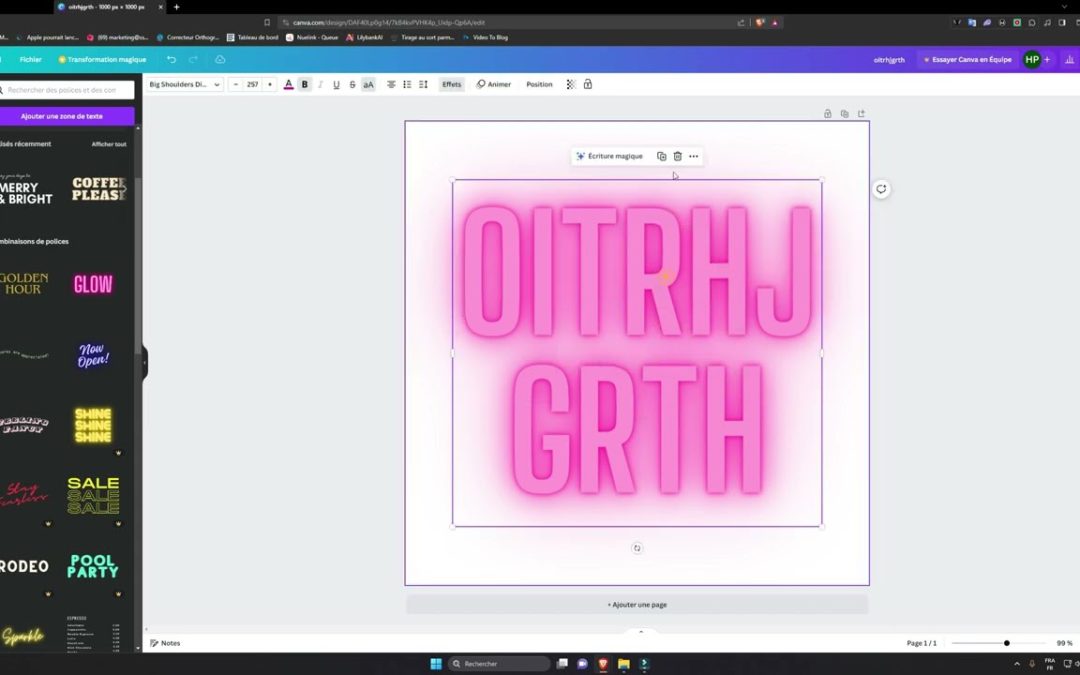Open the Fichier menu

coord(30,60)
